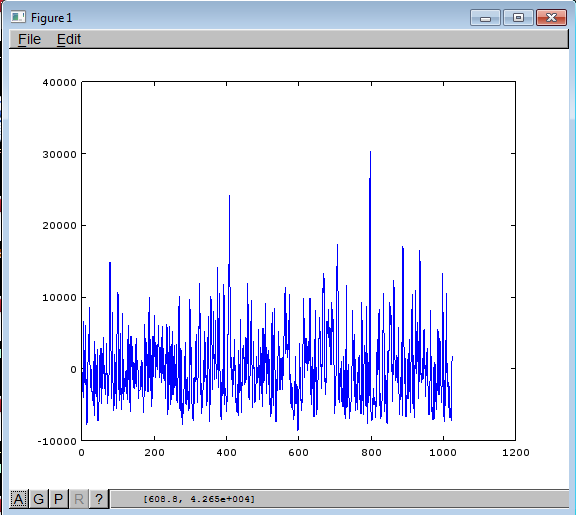Click the coordinates readout in the status bar
This screenshot has height=515, width=576.
click(199, 499)
